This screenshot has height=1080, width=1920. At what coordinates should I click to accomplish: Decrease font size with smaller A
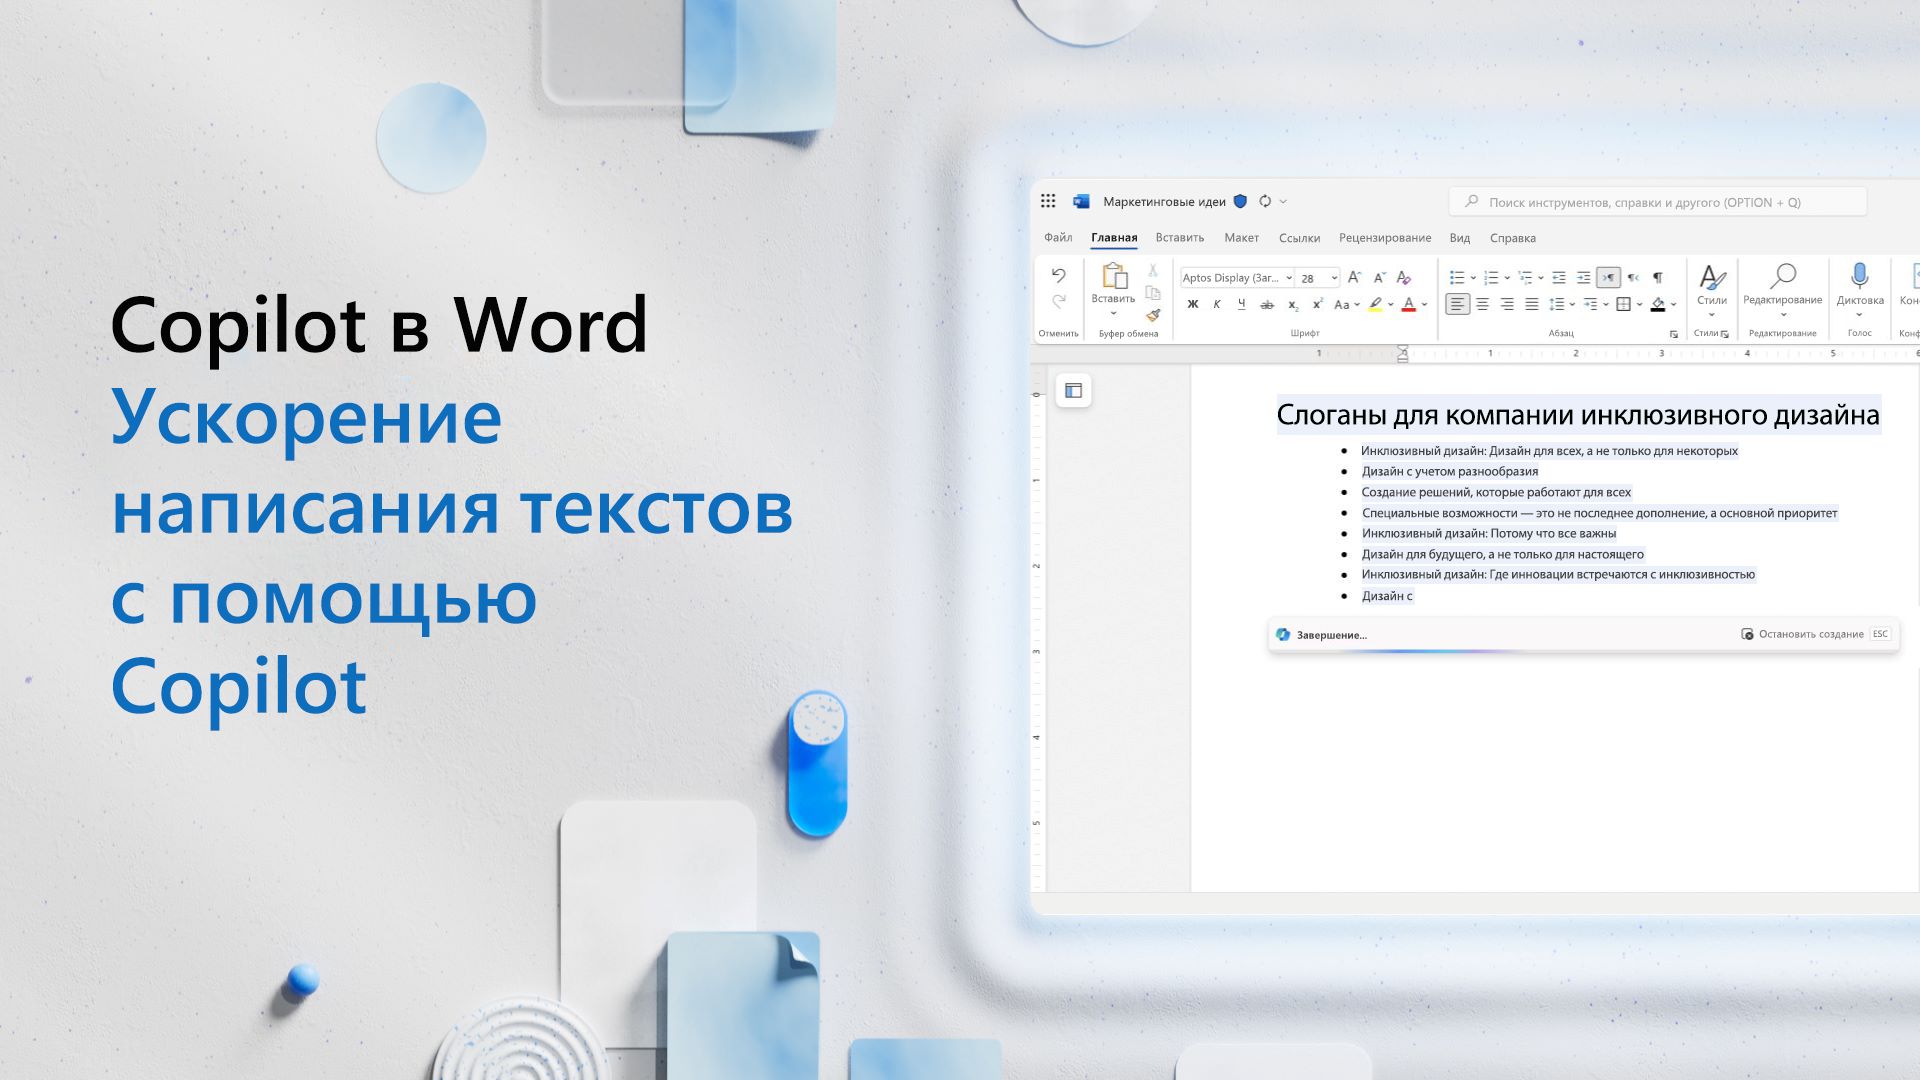click(1379, 277)
